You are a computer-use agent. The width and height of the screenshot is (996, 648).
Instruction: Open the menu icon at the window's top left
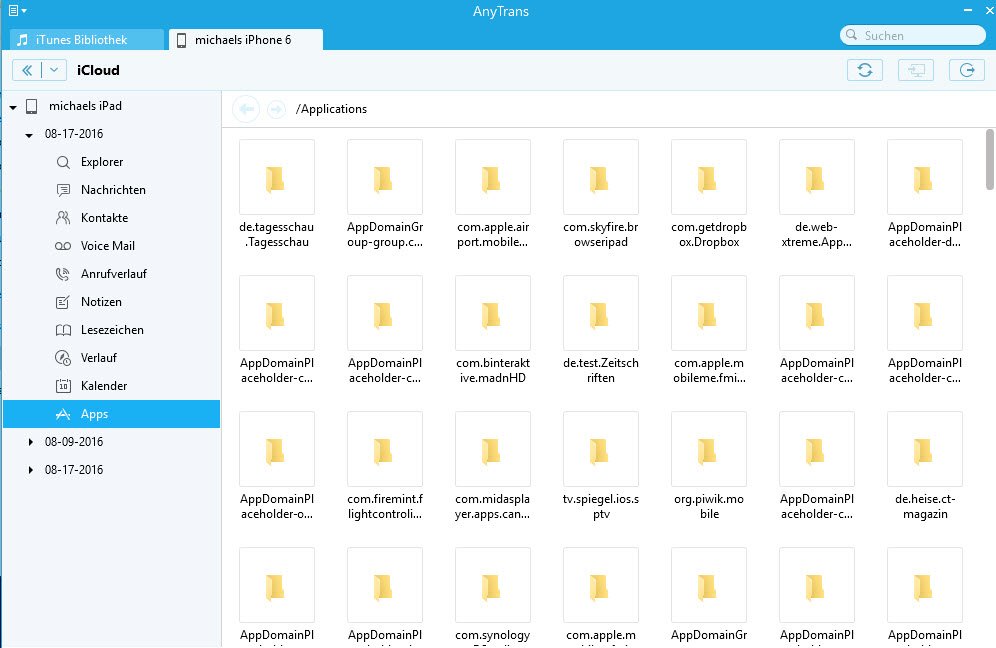click(x=17, y=10)
